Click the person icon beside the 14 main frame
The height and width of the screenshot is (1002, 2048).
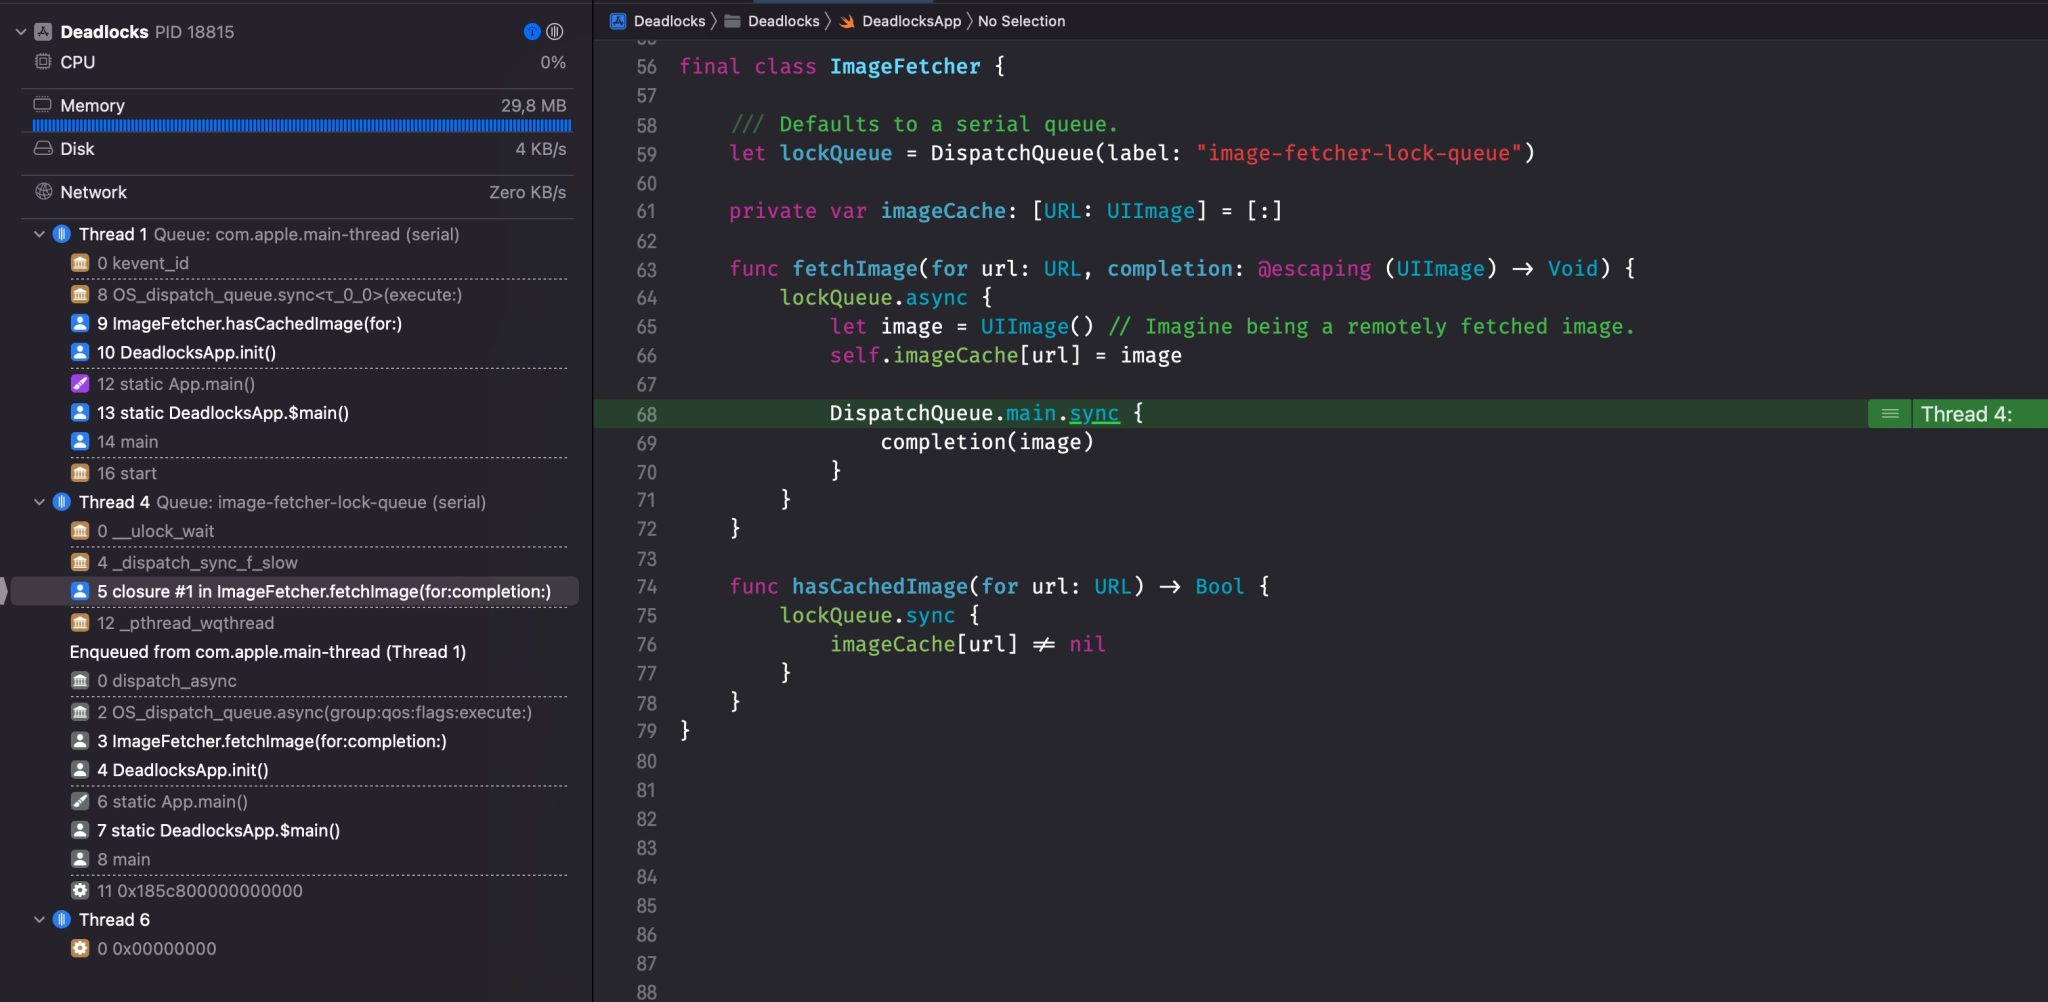[x=81, y=441]
